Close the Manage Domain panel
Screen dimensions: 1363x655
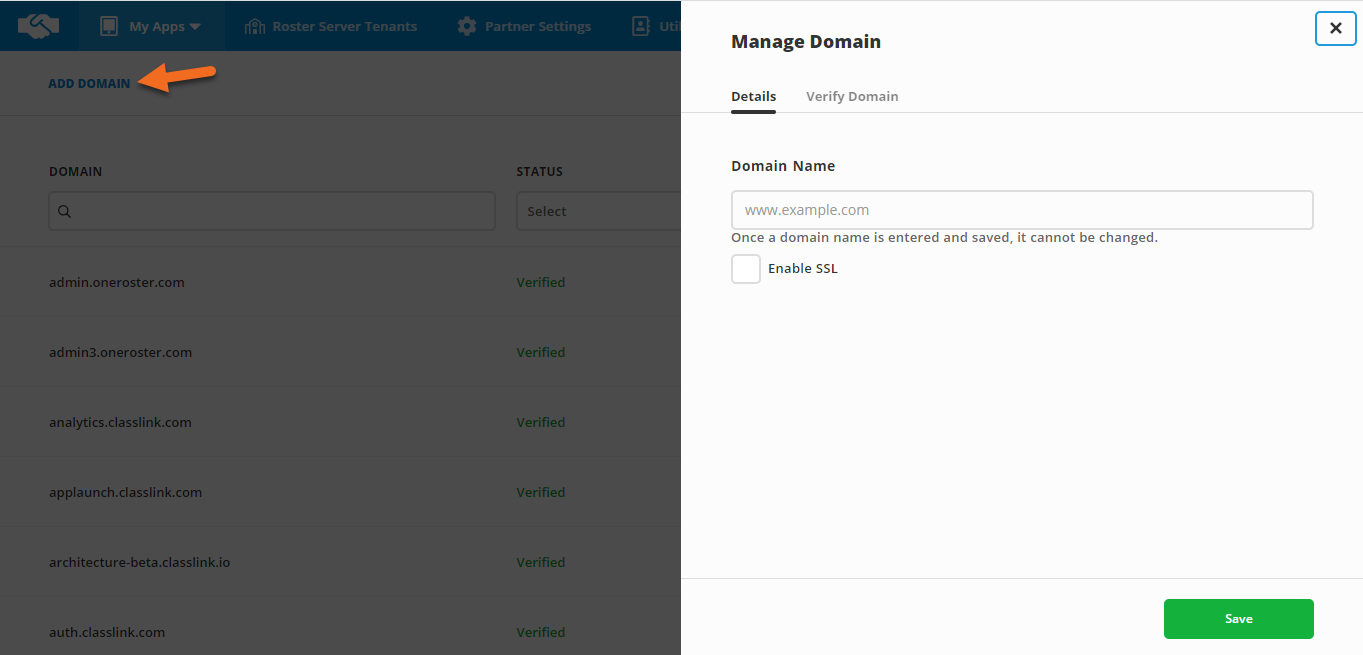1335,28
